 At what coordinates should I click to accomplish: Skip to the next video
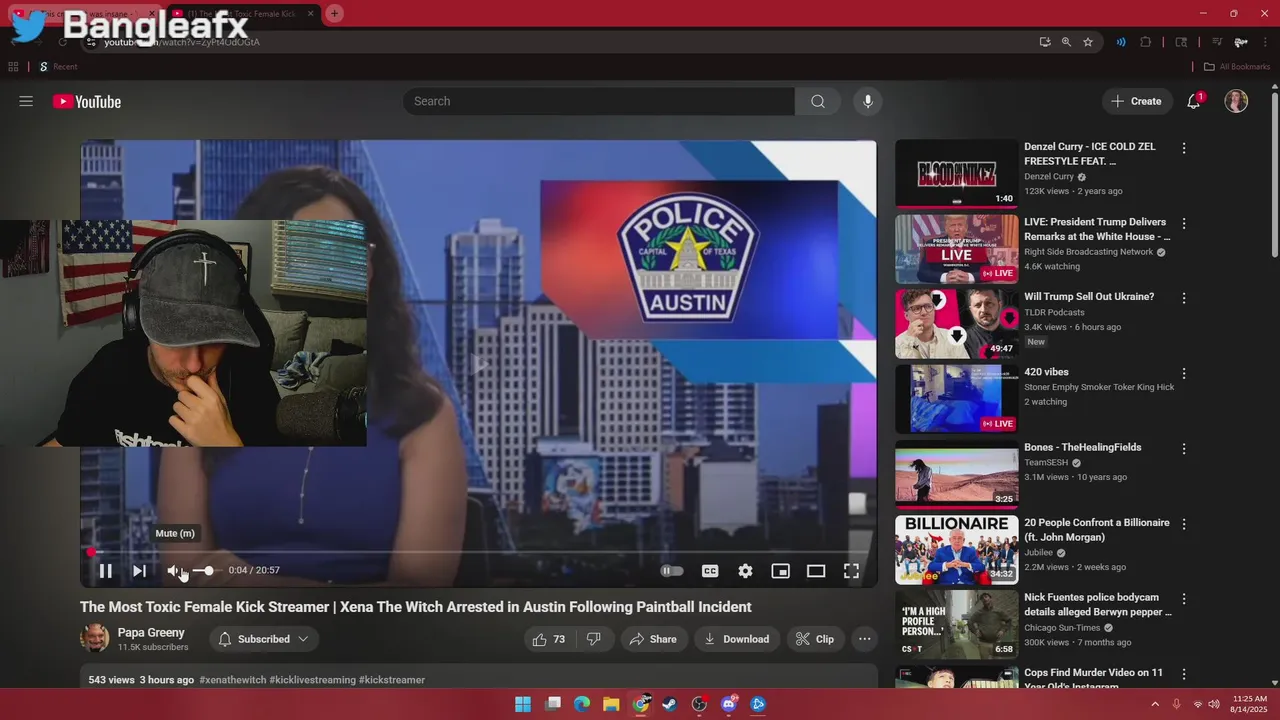[x=140, y=571]
